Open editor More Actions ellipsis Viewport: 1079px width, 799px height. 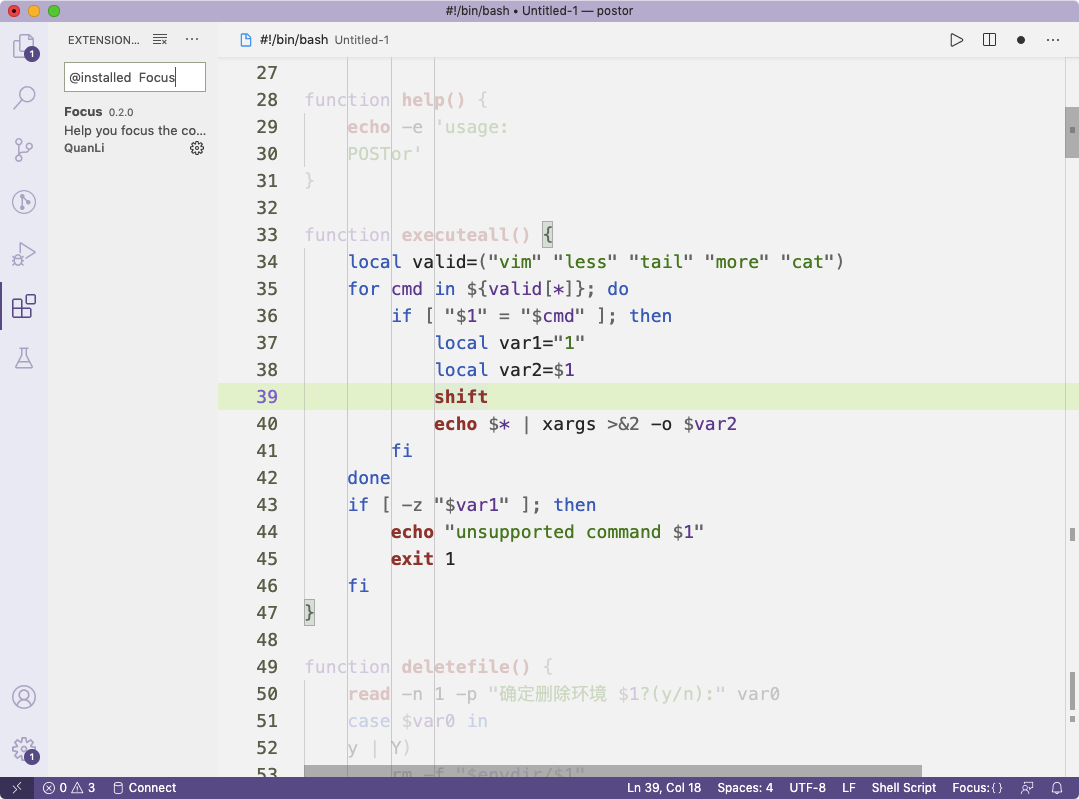click(x=1053, y=40)
